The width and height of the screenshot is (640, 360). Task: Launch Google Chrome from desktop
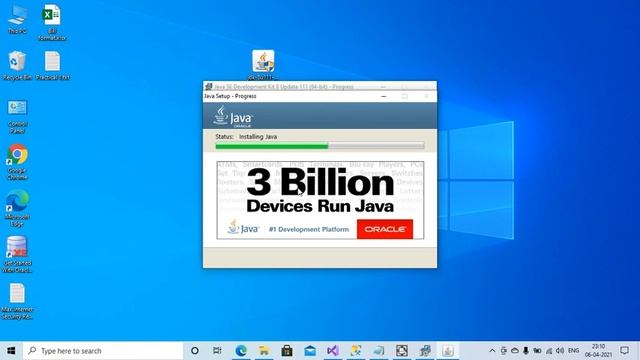[x=18, y=162]
